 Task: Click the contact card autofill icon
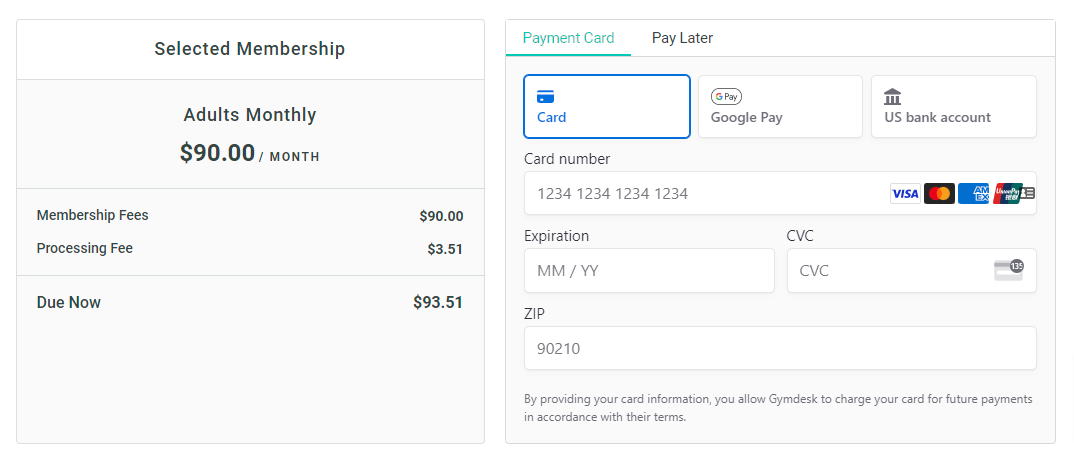tap(1028, 193)
